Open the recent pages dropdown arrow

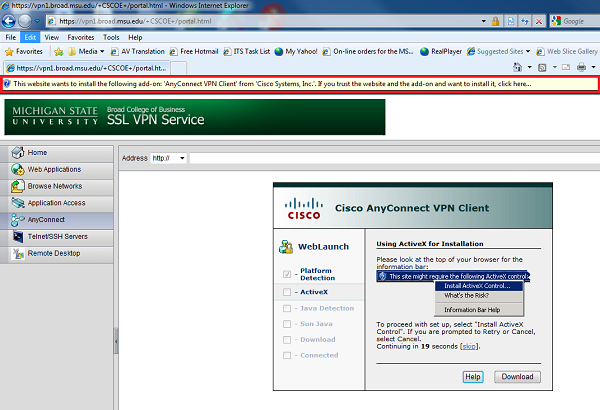tap(37, 21)
